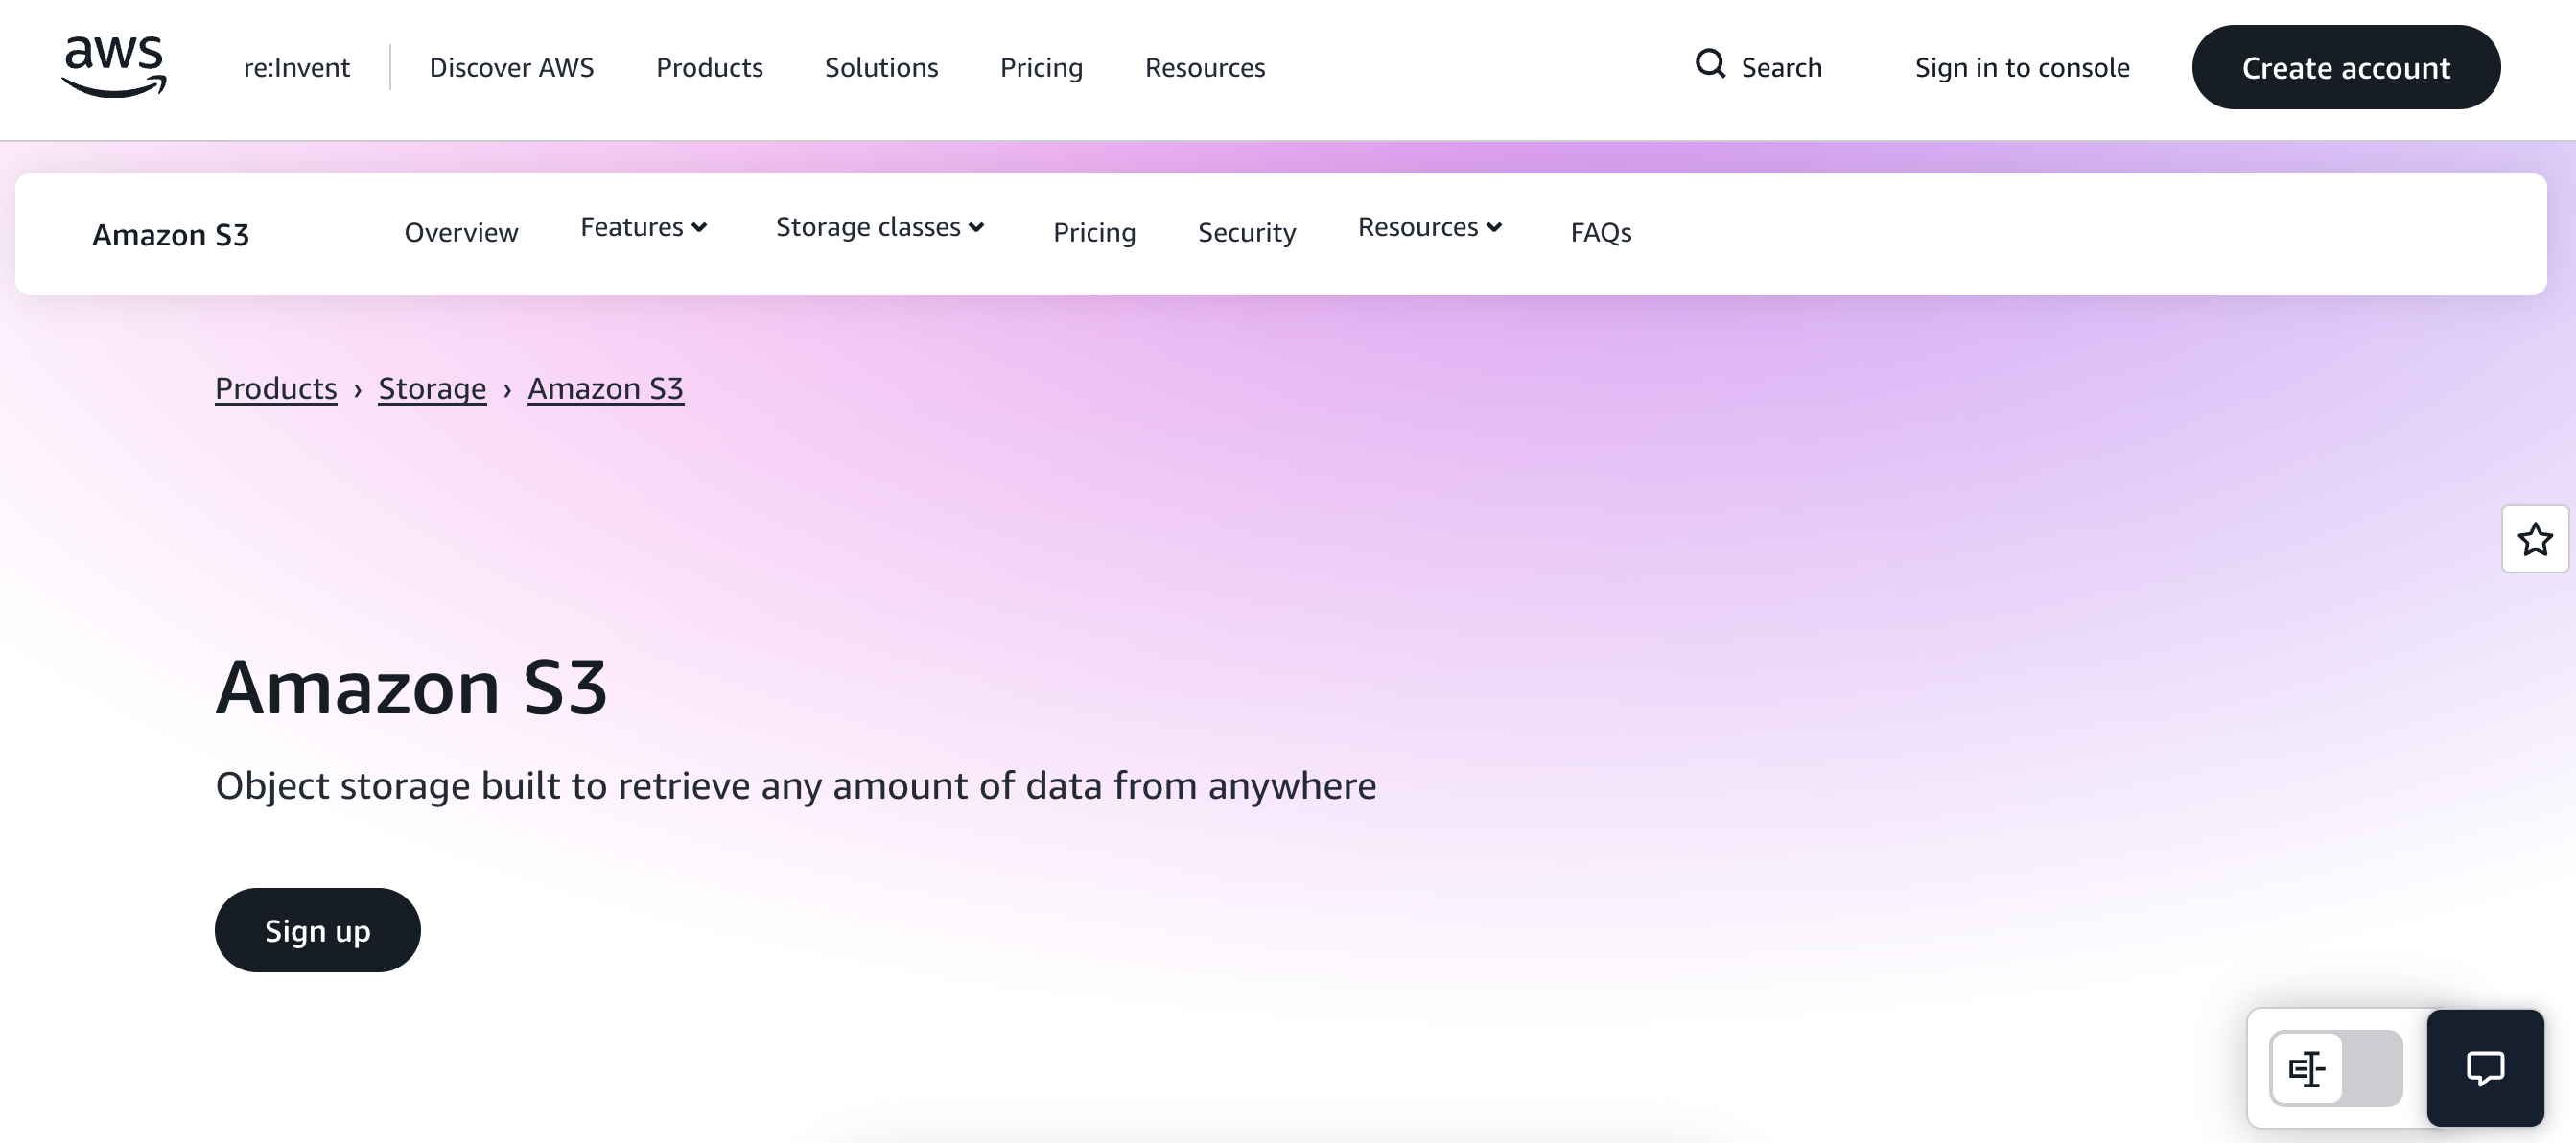
Task: Click the star bookmark icon
Action: (2534, 540)
